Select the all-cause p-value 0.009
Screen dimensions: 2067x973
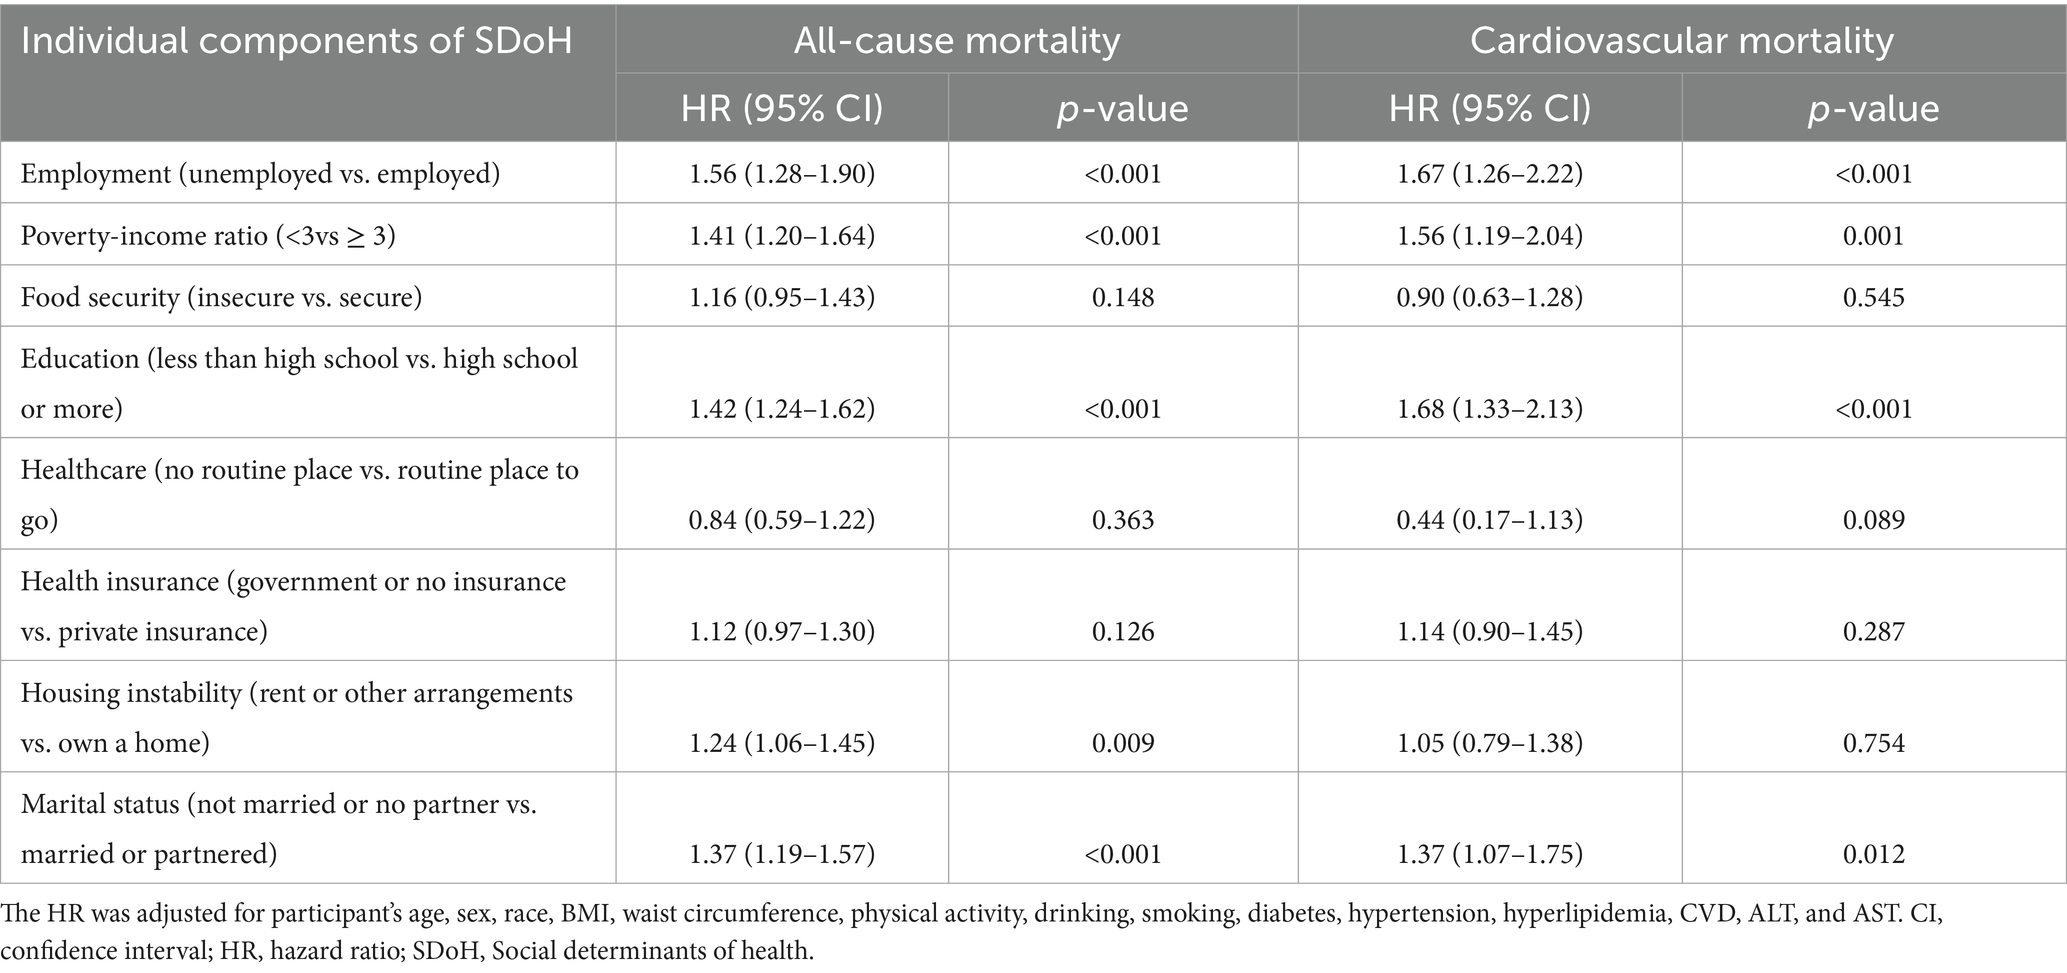tap(1123, 743)
